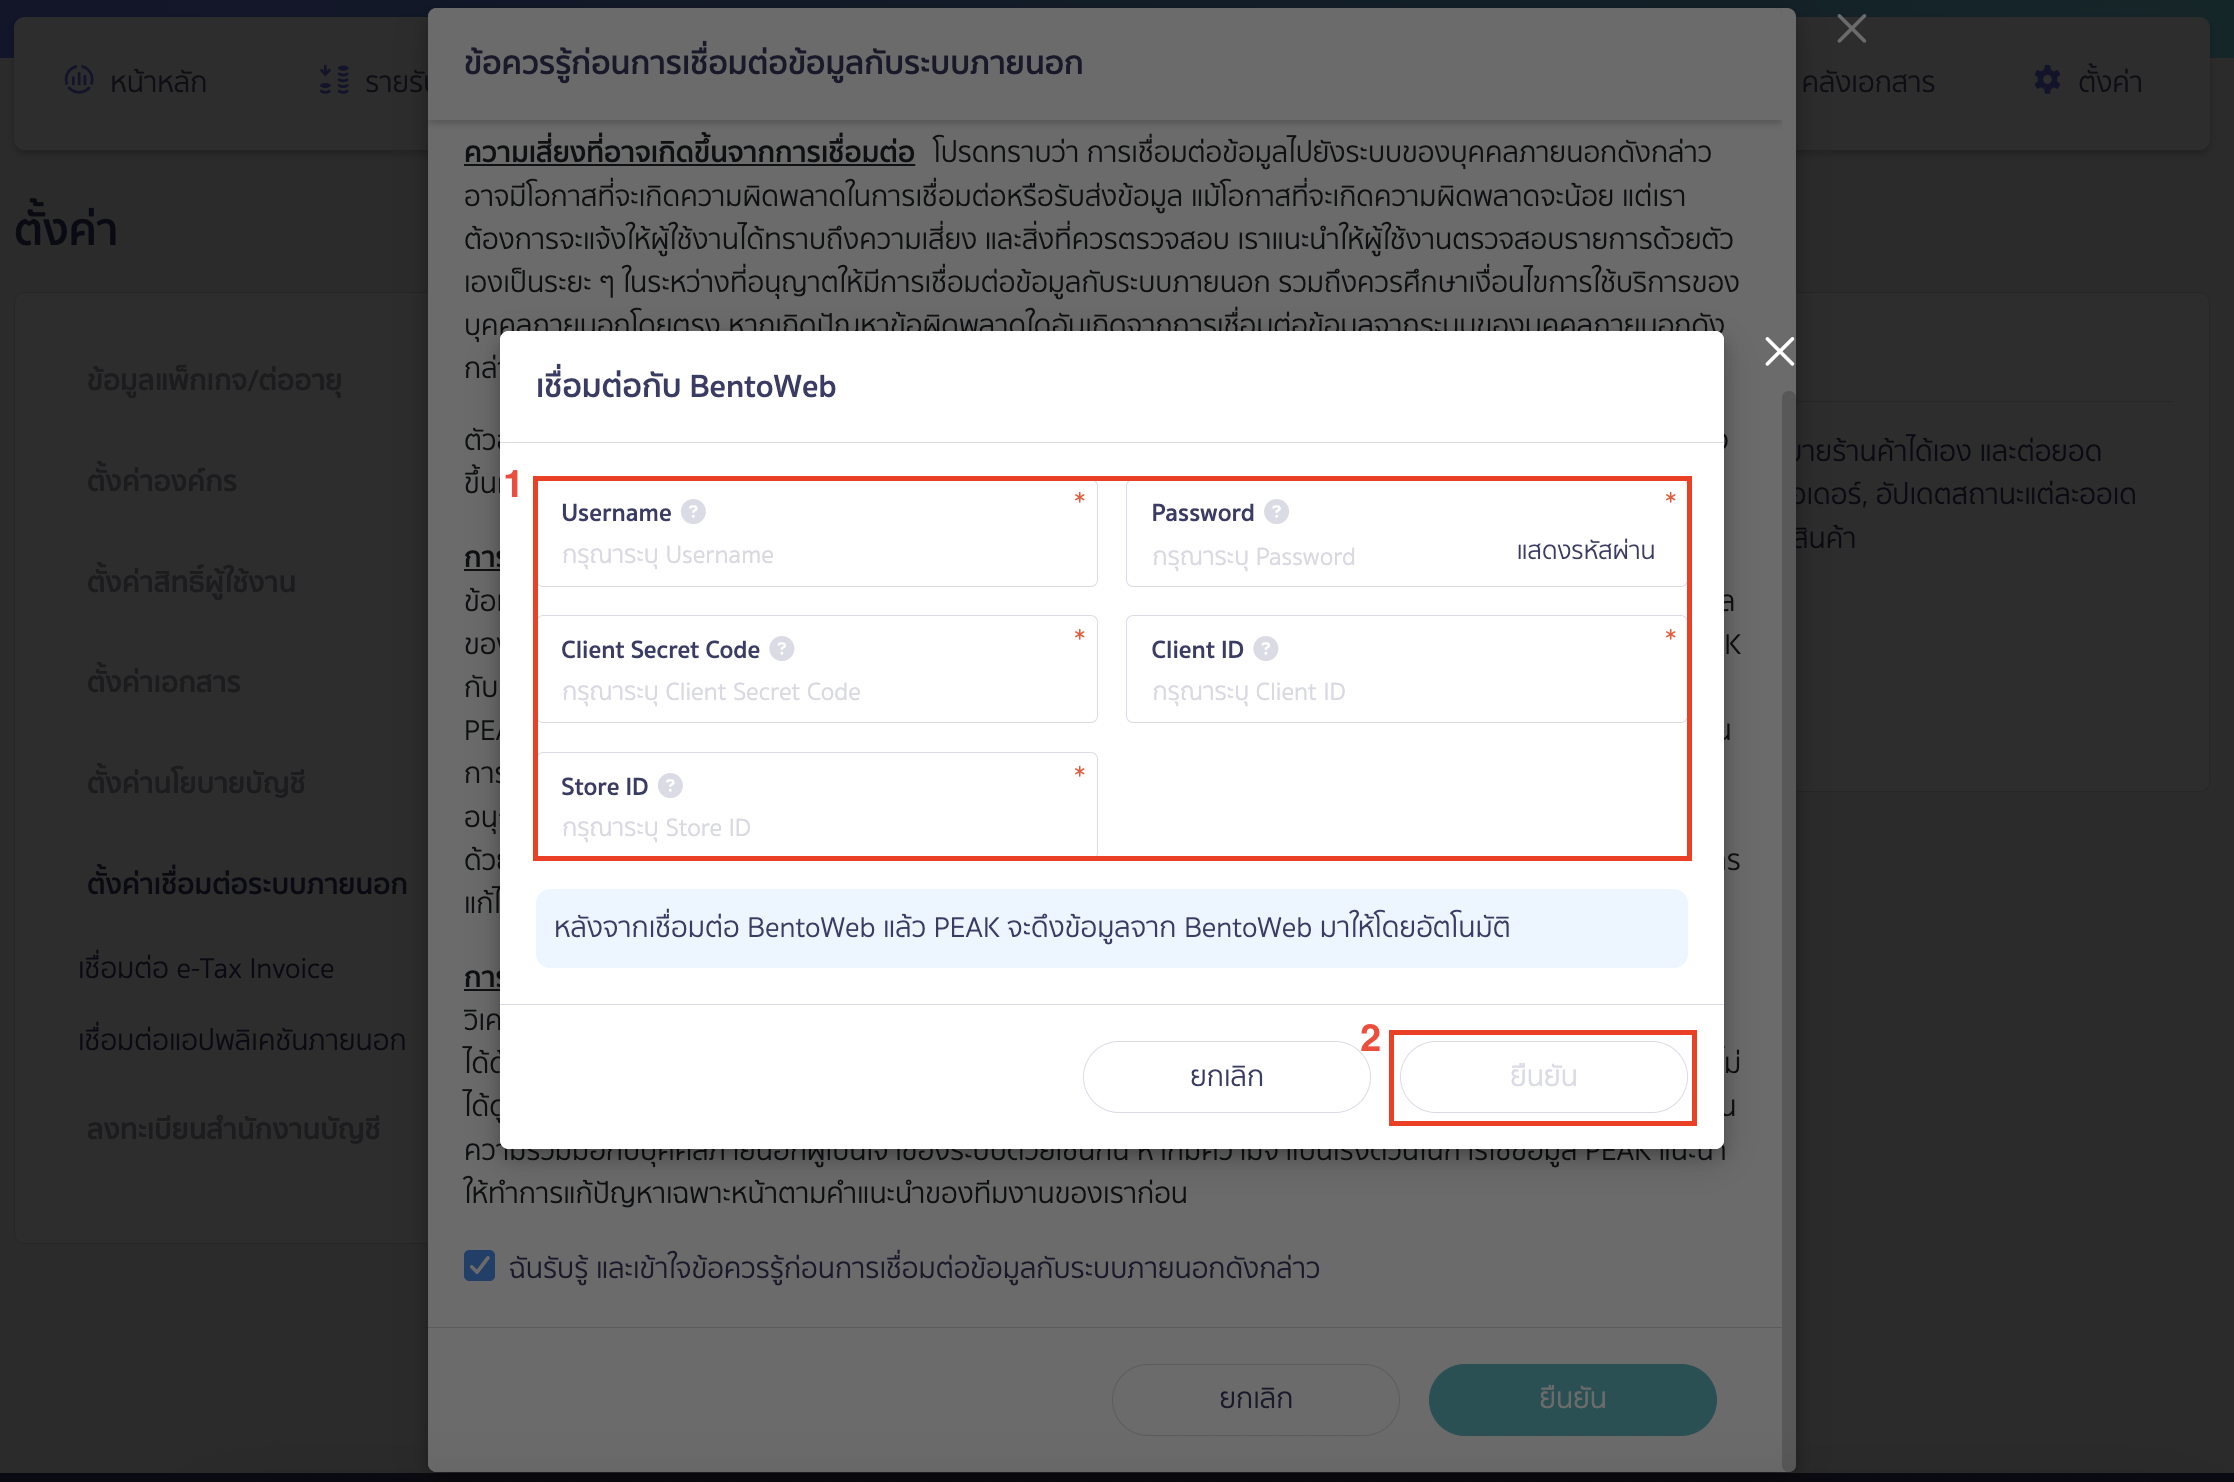Open ลงทะเบียนสำนักงานบัญชี page
This screenshot has width=2234, height=1482.
tap(231, 1130)
